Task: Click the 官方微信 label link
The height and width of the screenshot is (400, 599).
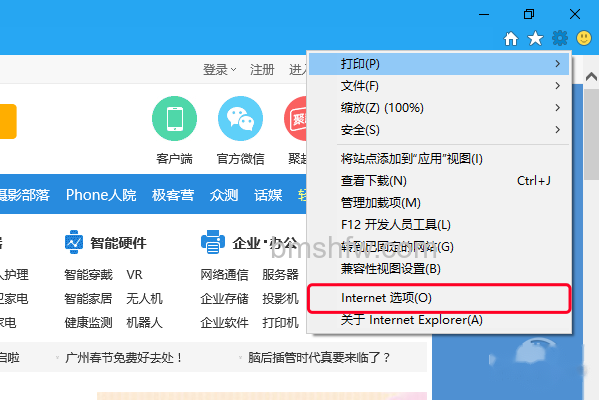Action: coord(240,159)
